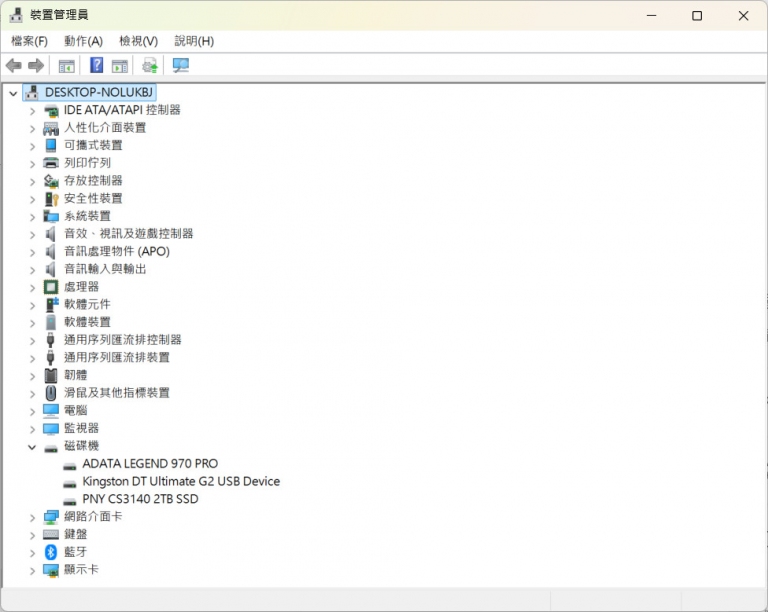Select the 通用序列匯流排控制器 label
The width and height of the screenshot is (768, 612).
[x=122, y=340]
